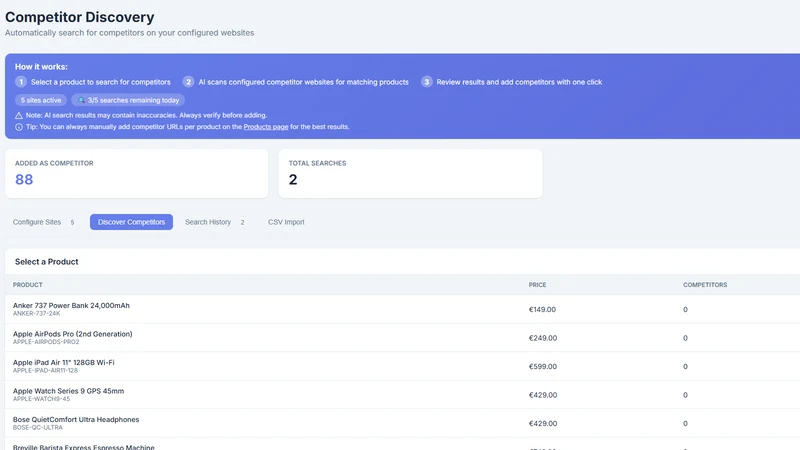Viewport: 800px width, 450px height.
Task: Click the search icon in searches remaining badge
Action: [81, 101]
